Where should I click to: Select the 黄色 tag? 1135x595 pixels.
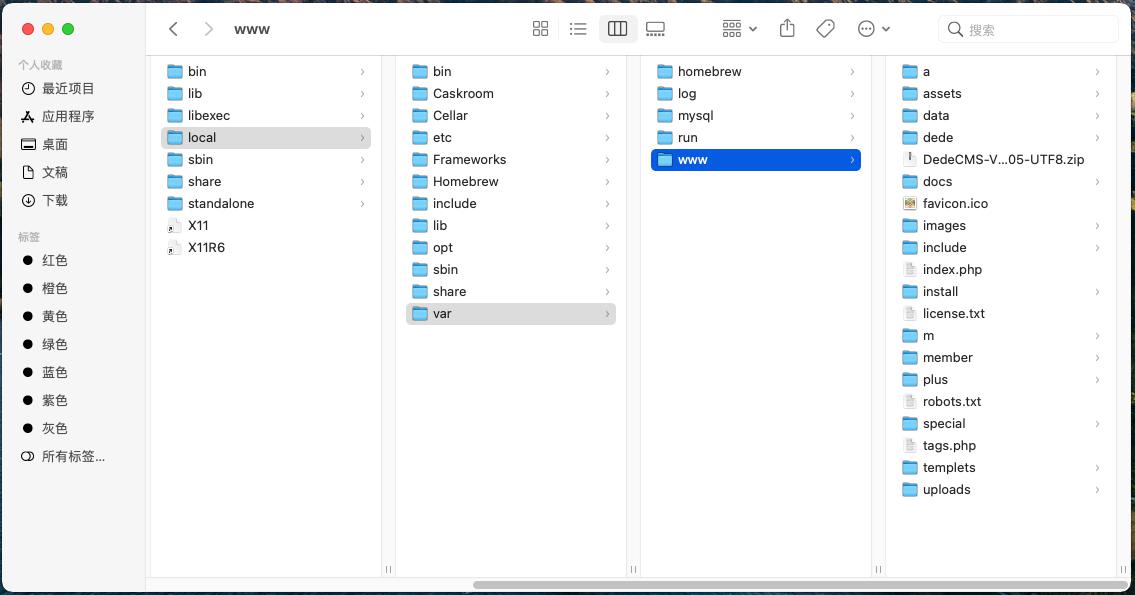(45, 316)
